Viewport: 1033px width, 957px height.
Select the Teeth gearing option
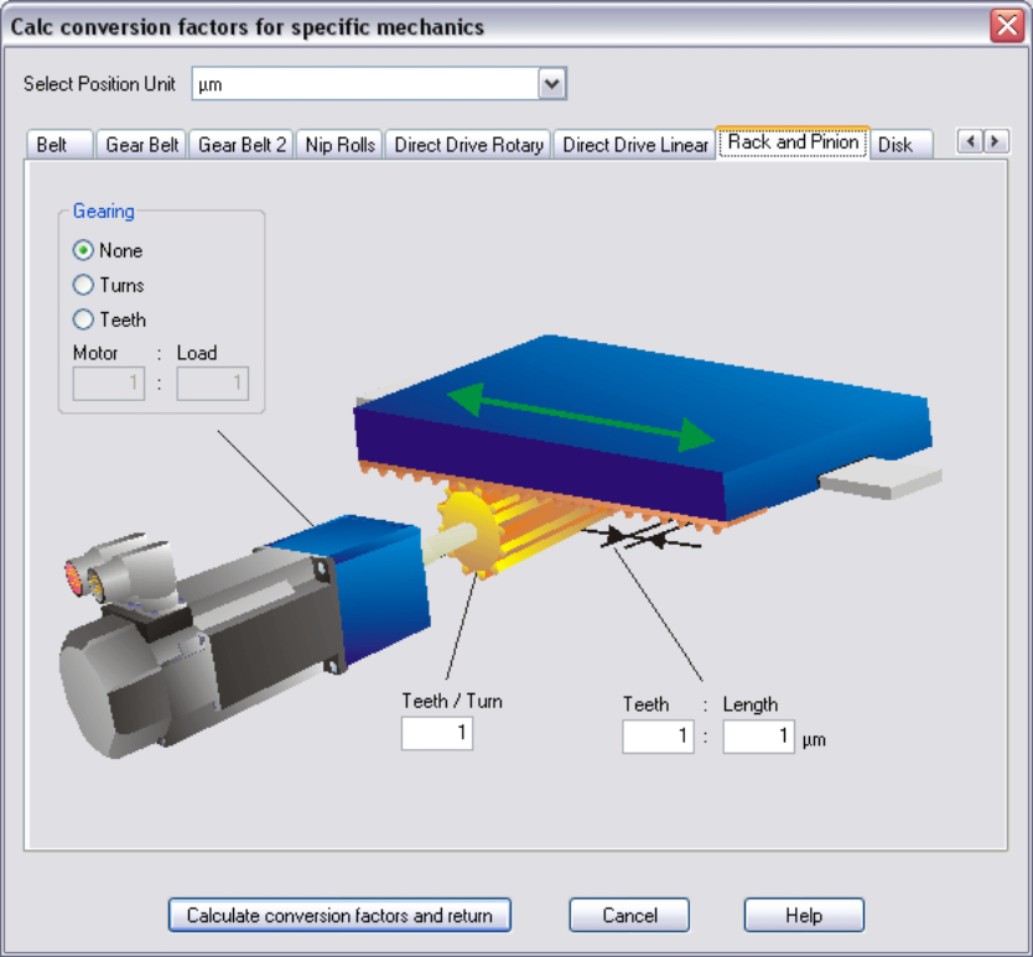84,321
